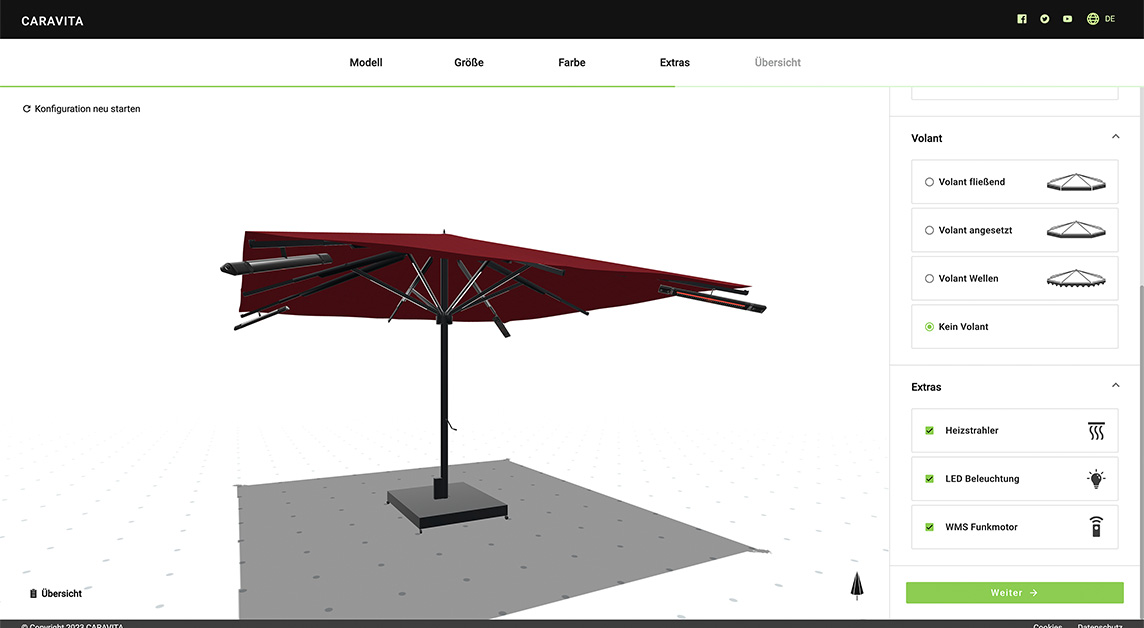Click the green Weiter button
Screen dimensions: 1144x628
1014,592
